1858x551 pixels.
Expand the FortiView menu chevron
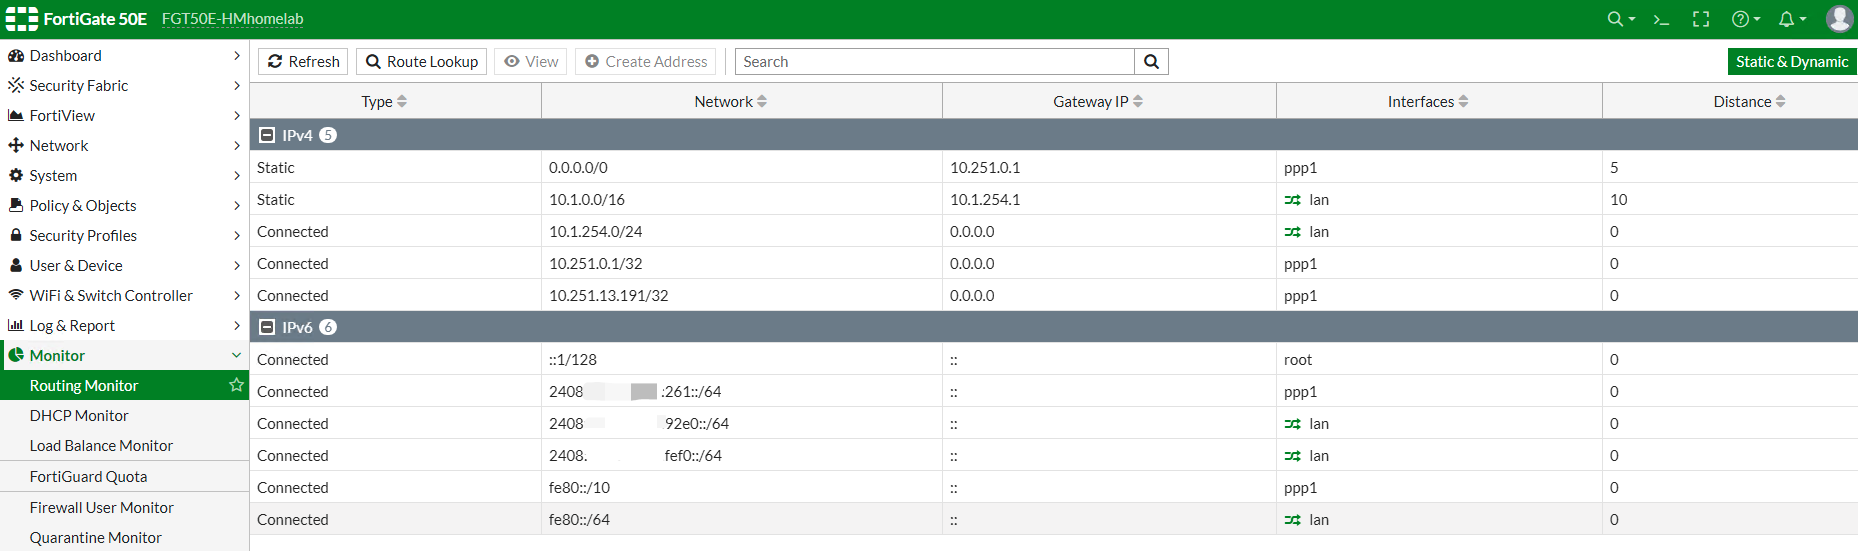click(236, 116)
